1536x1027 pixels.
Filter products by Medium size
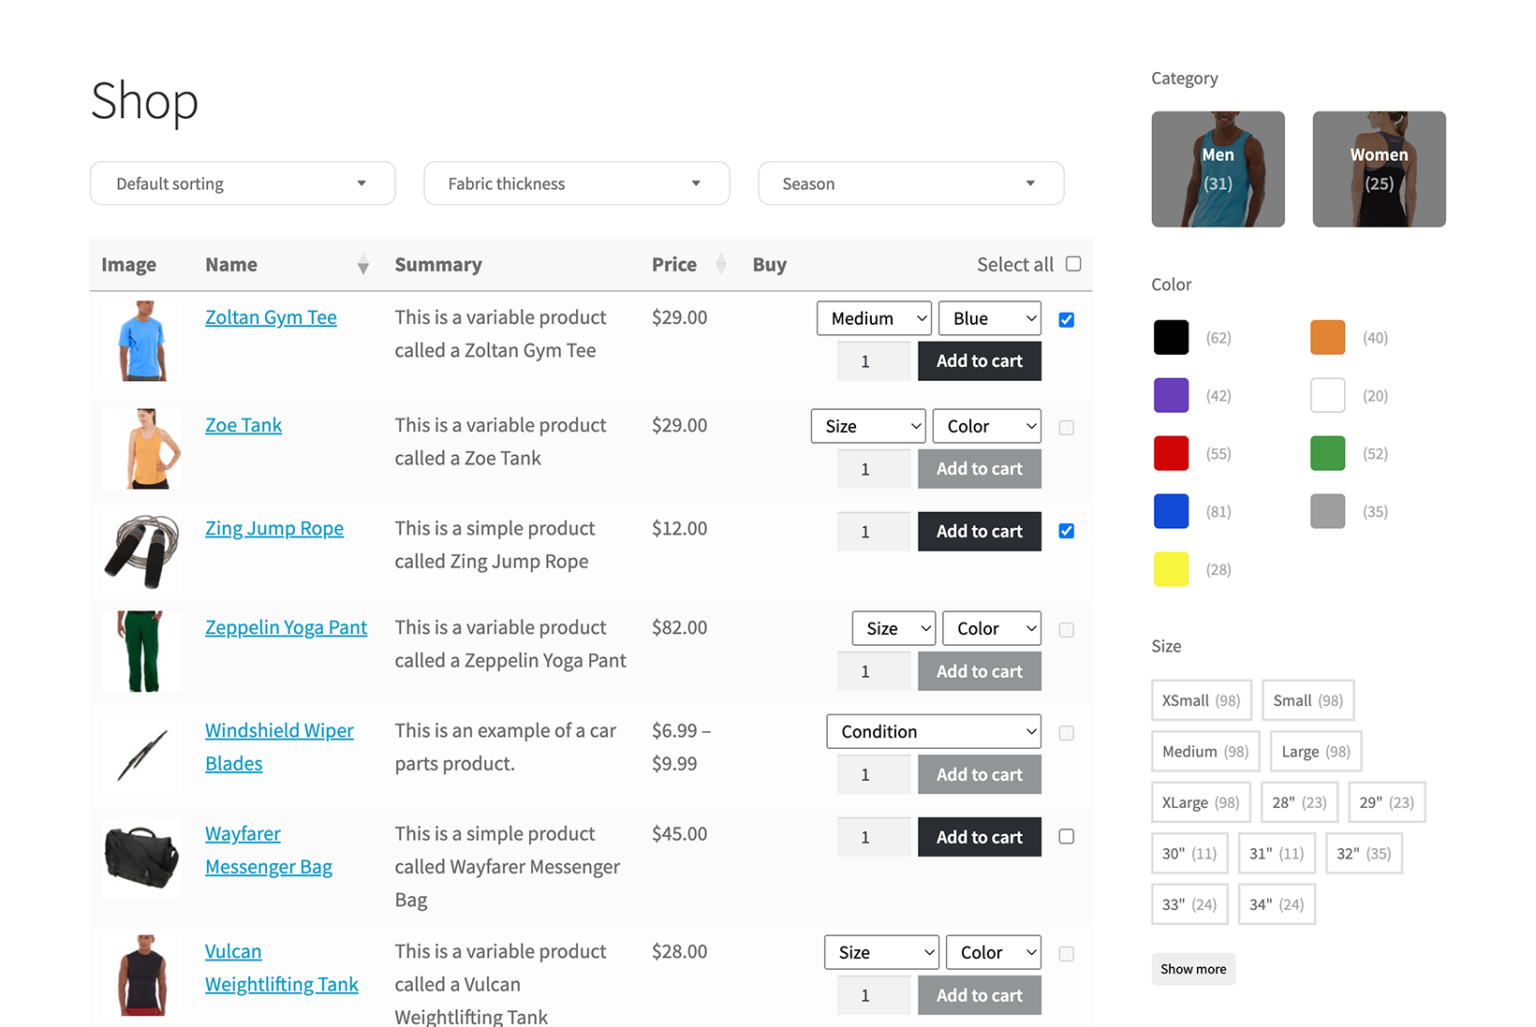click(1204, 751)
